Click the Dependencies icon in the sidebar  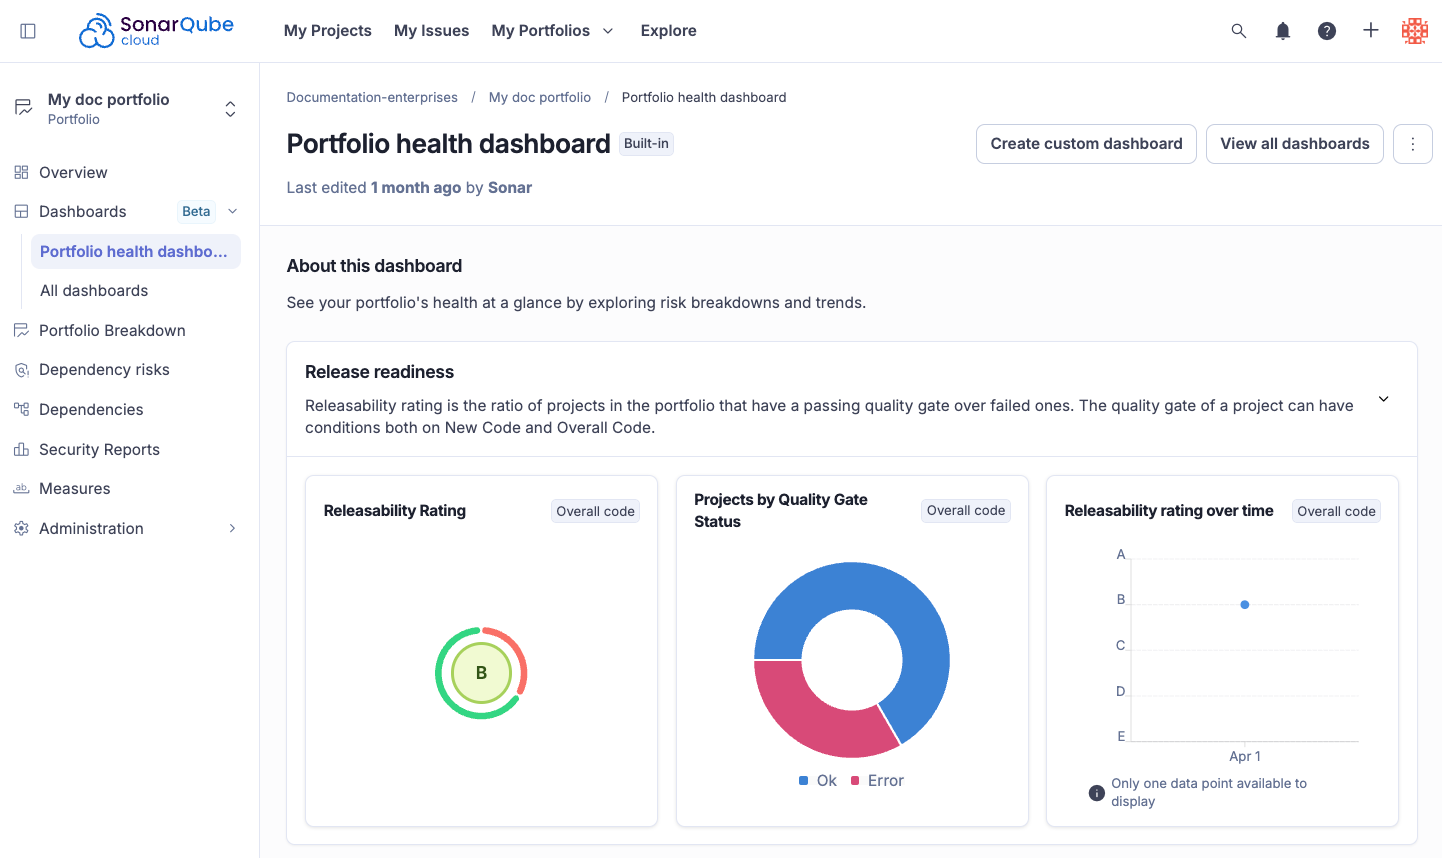point(21,409)
